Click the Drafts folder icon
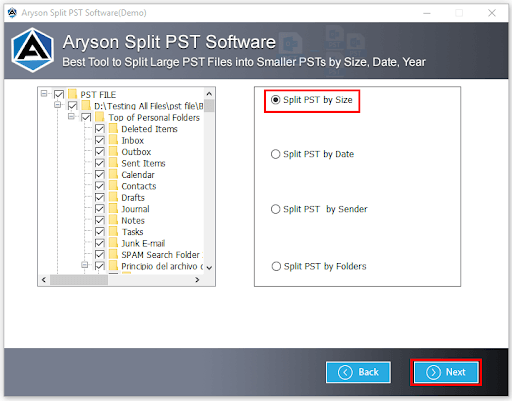This screenshot has height=401, width=512. click(x=114, y=197)
